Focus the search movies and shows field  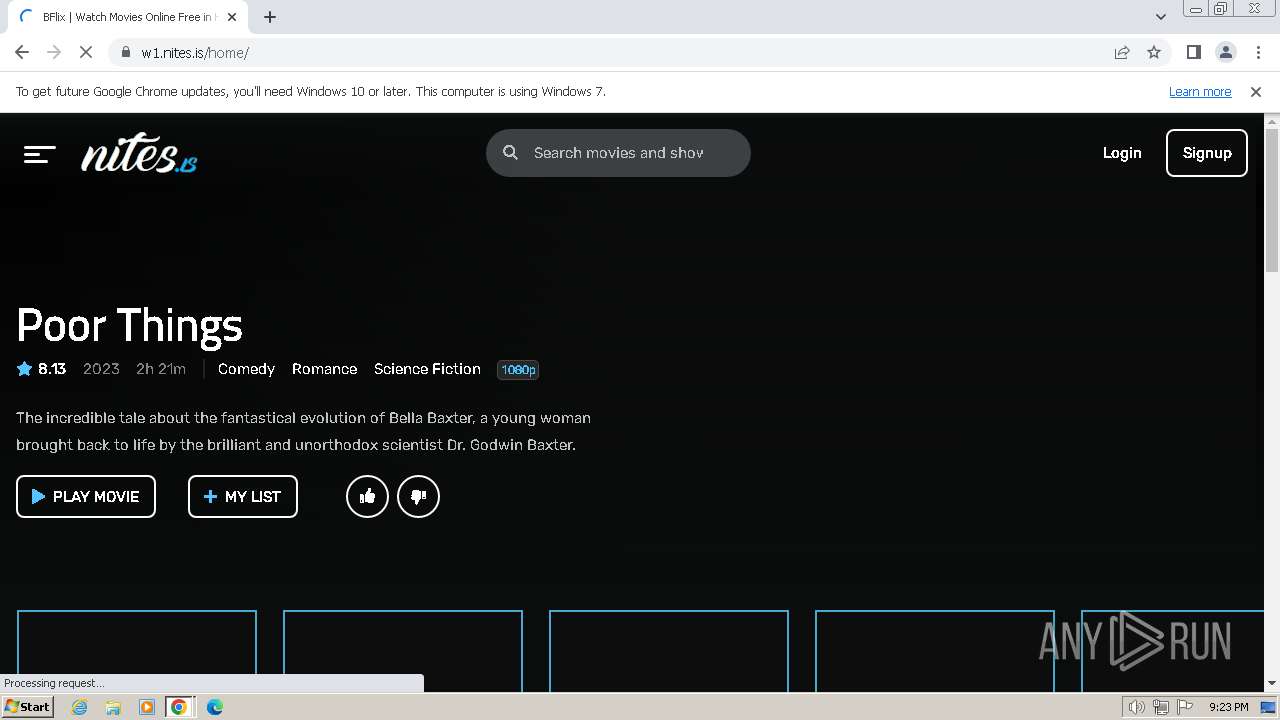pyautogui.click(x=618, y=153)
